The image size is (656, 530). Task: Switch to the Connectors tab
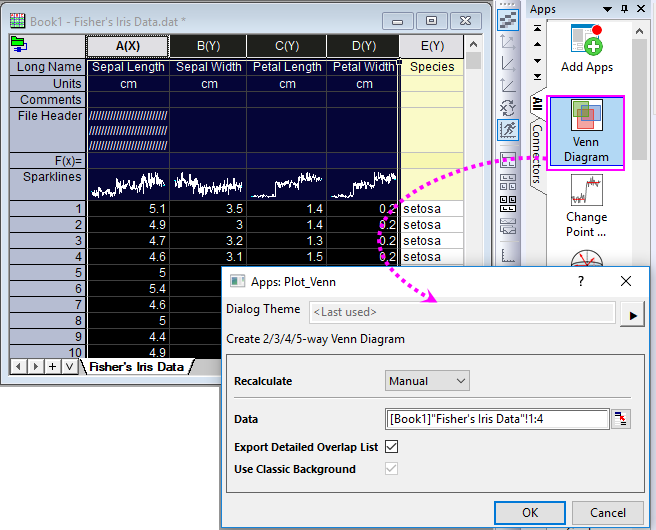coord(537,155)
